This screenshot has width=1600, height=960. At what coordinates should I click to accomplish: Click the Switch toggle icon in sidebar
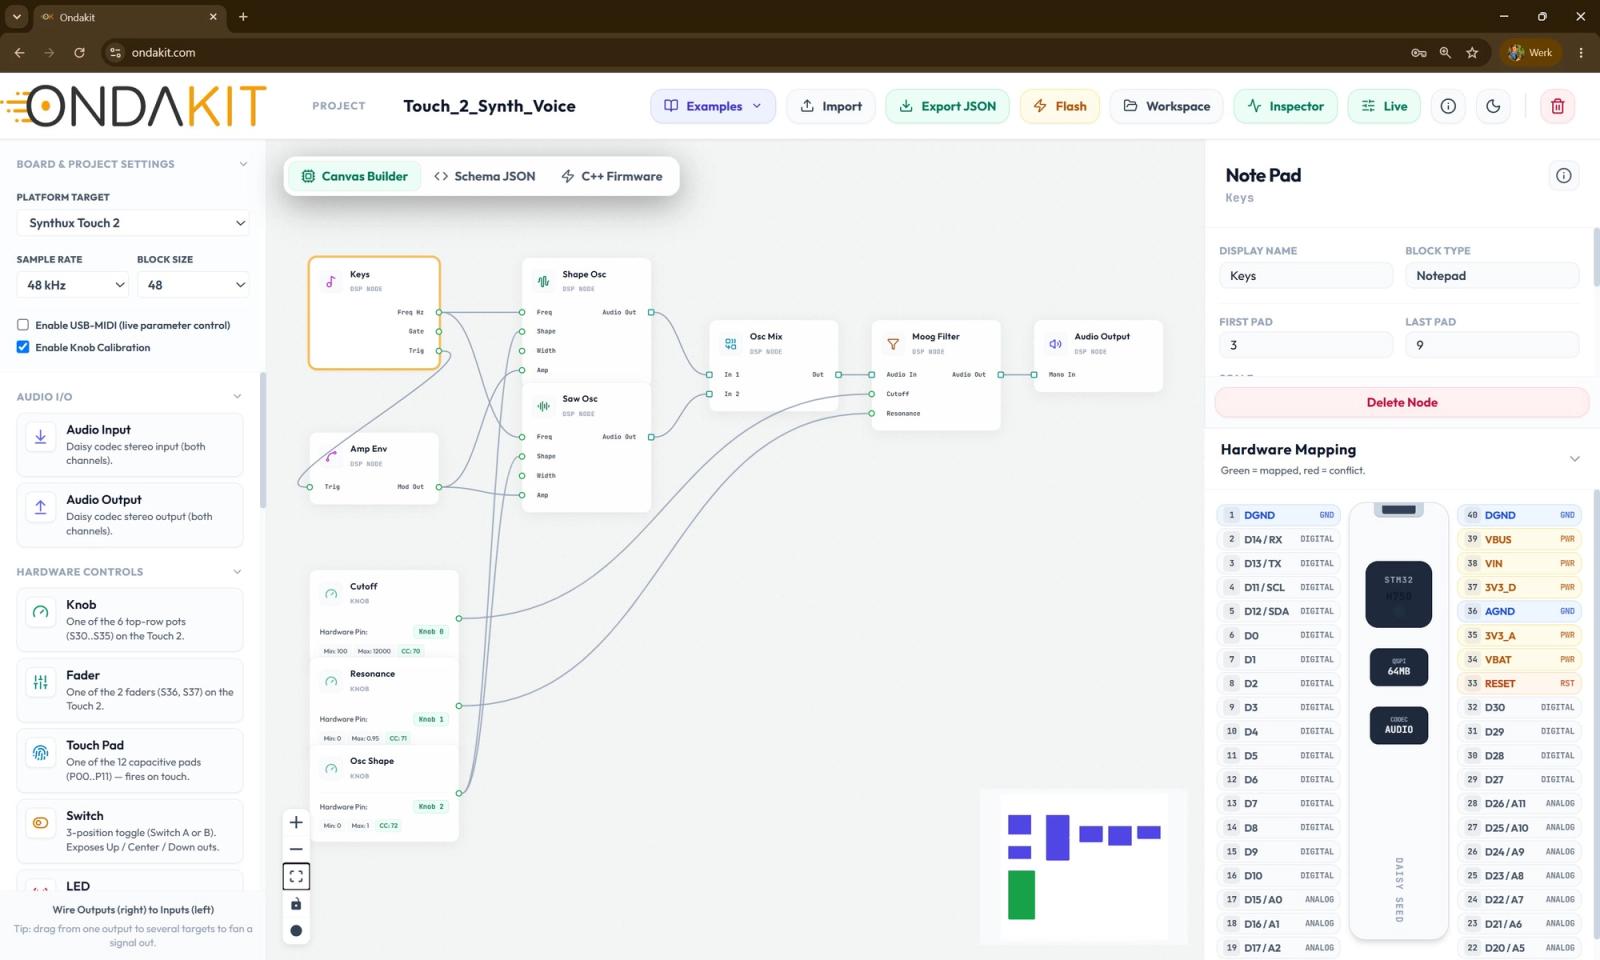[x=41, y=823]
